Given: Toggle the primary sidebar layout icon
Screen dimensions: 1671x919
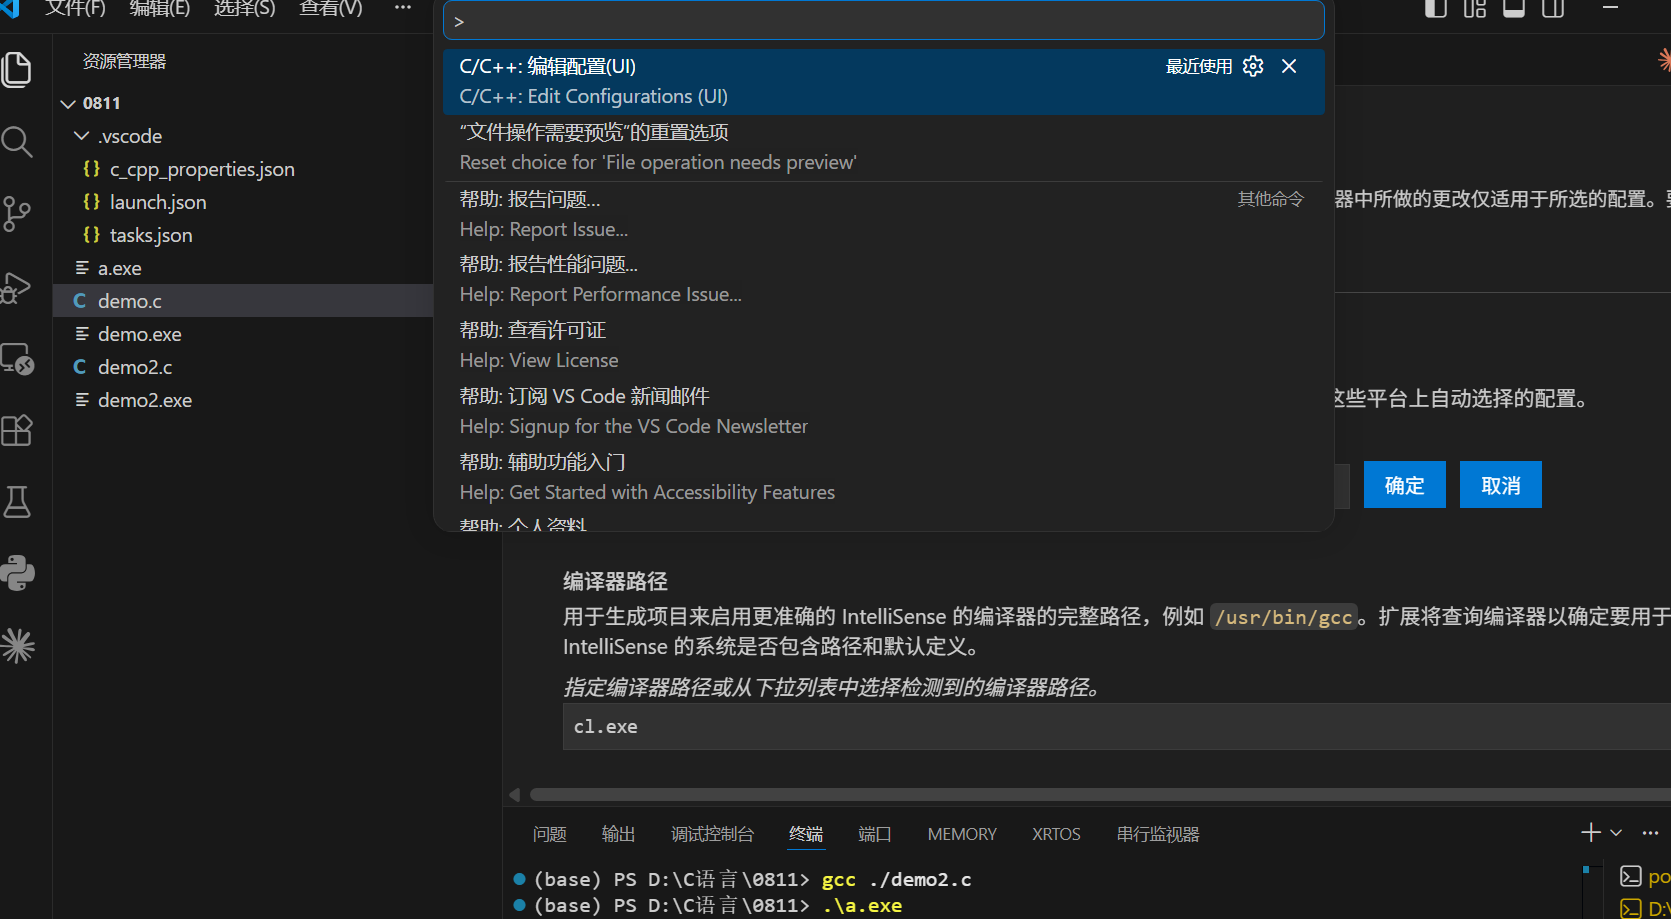Looking at the screenshot, I should click(x=1436, y=9).
